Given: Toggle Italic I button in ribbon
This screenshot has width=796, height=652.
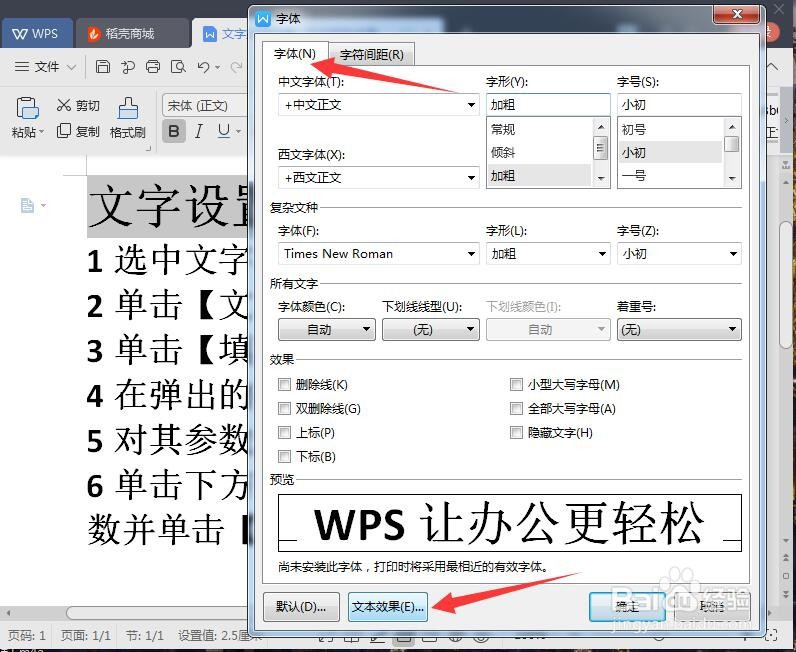Looking at the screenshot, I should click(x=199, y=131).
